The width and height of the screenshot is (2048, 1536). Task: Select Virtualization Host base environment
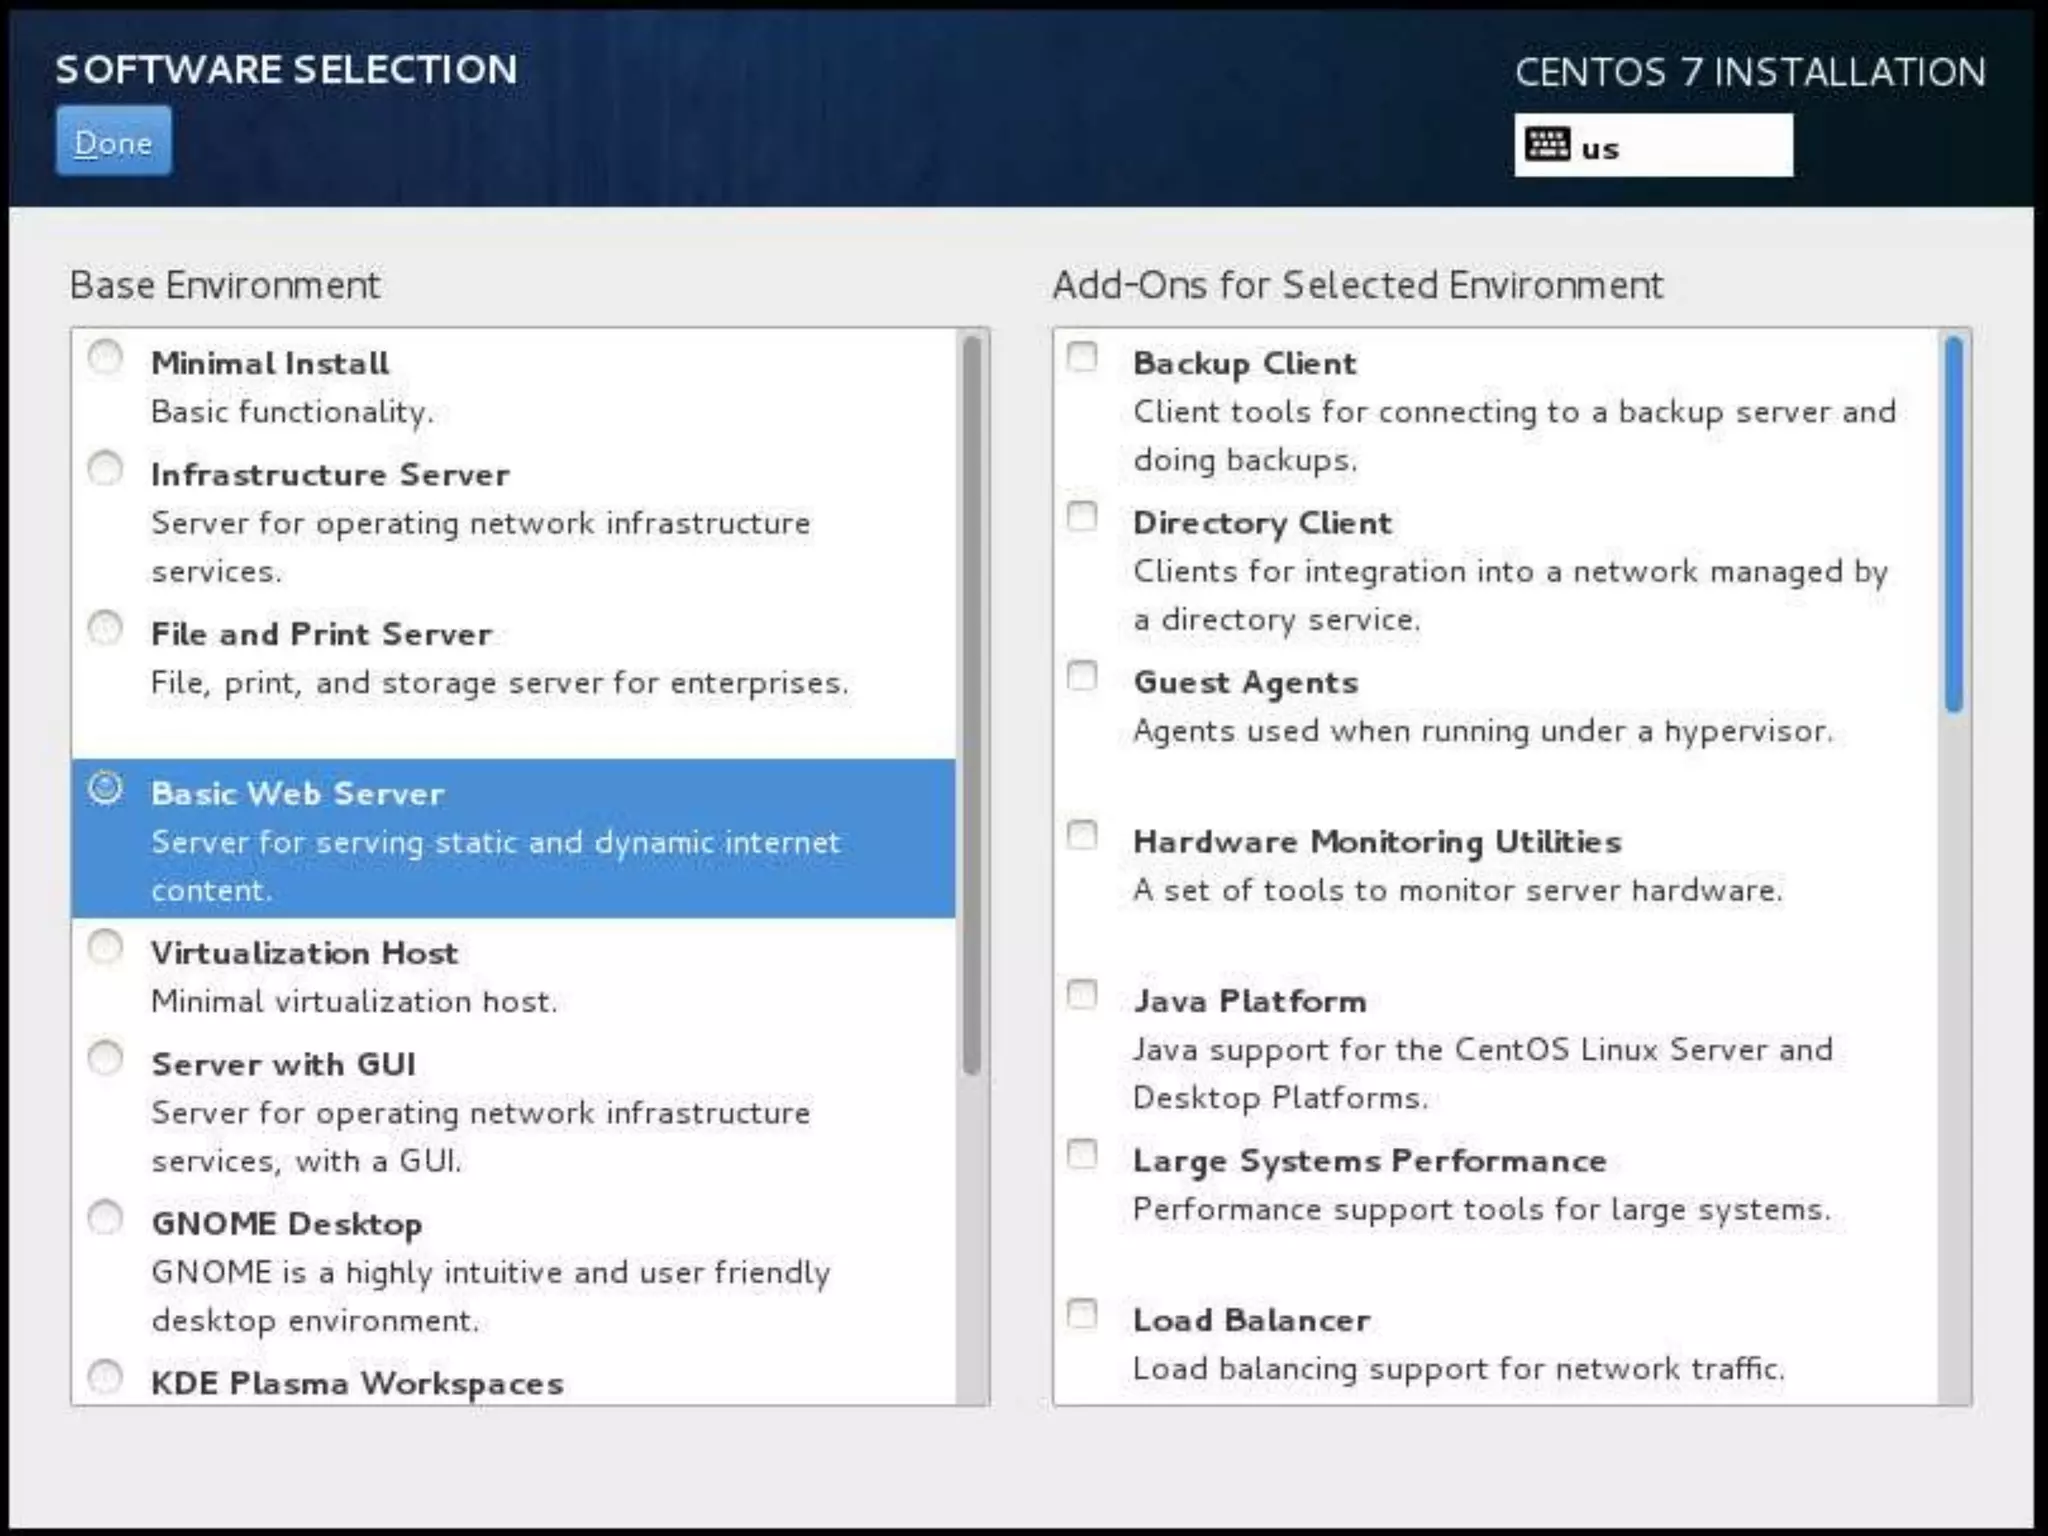105,947
